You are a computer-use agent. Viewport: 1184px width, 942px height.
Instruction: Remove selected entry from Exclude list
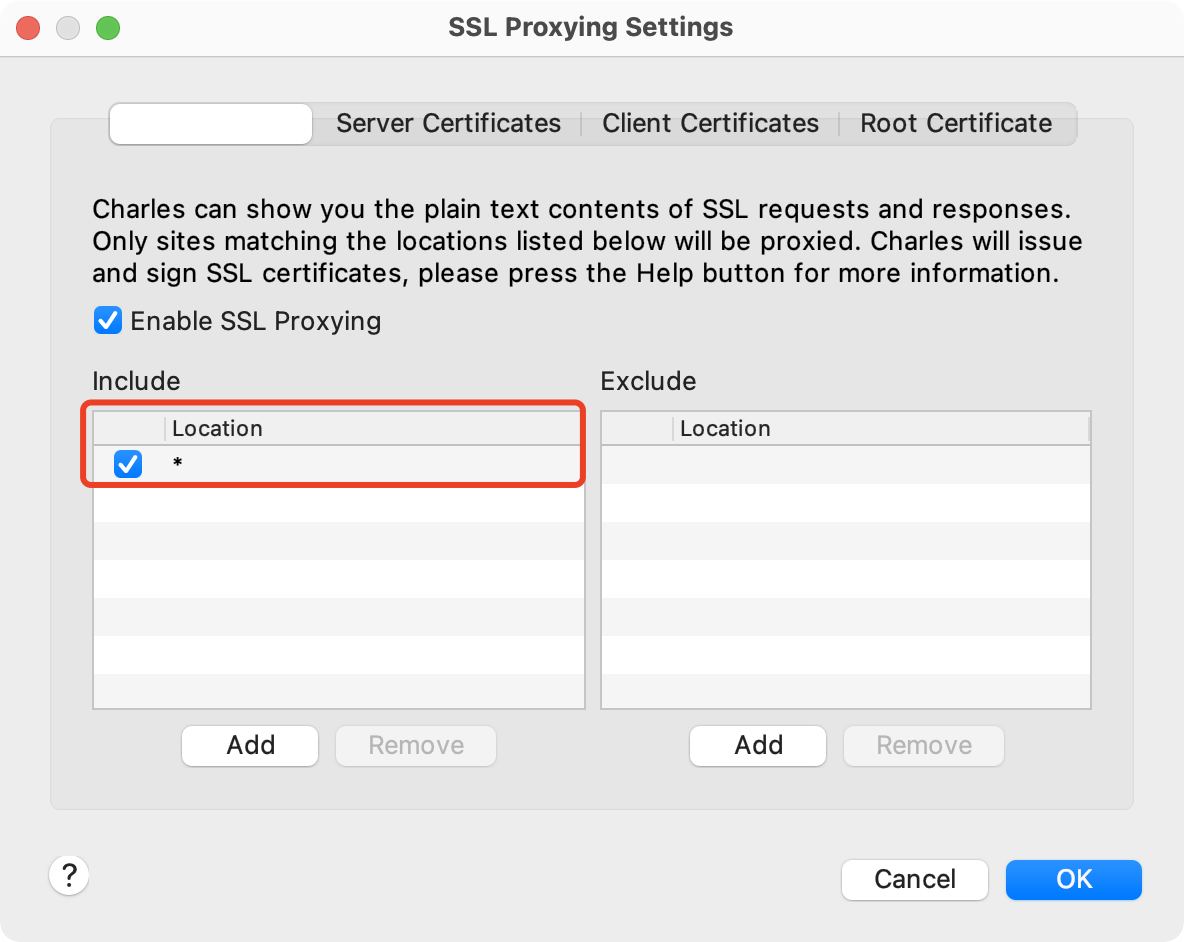tap(924, 746)
